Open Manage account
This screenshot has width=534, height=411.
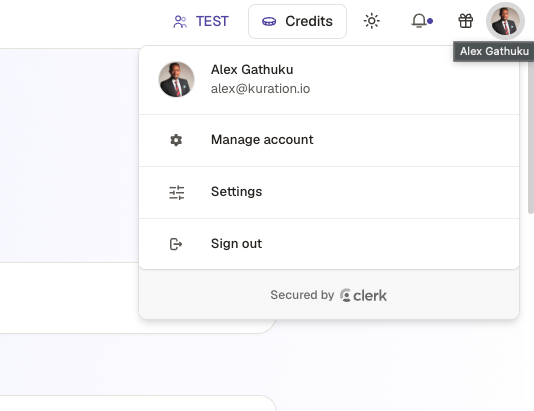coord(329,140)
